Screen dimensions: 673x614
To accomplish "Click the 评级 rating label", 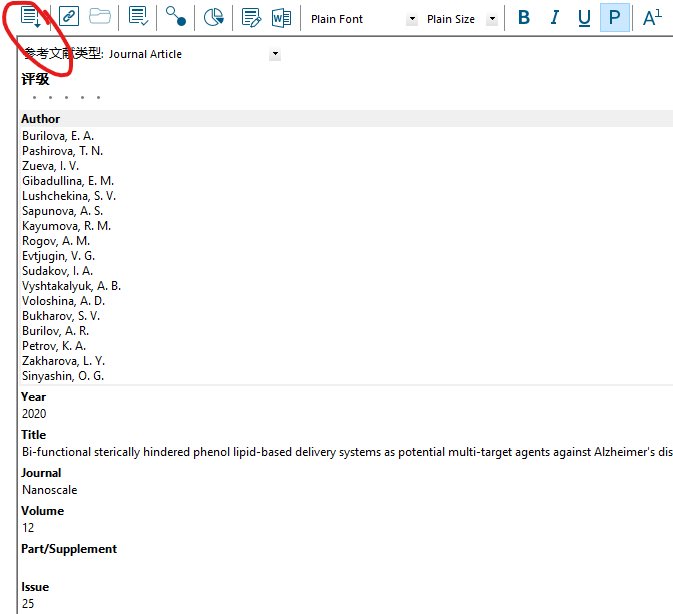I will tap(35, 79).
